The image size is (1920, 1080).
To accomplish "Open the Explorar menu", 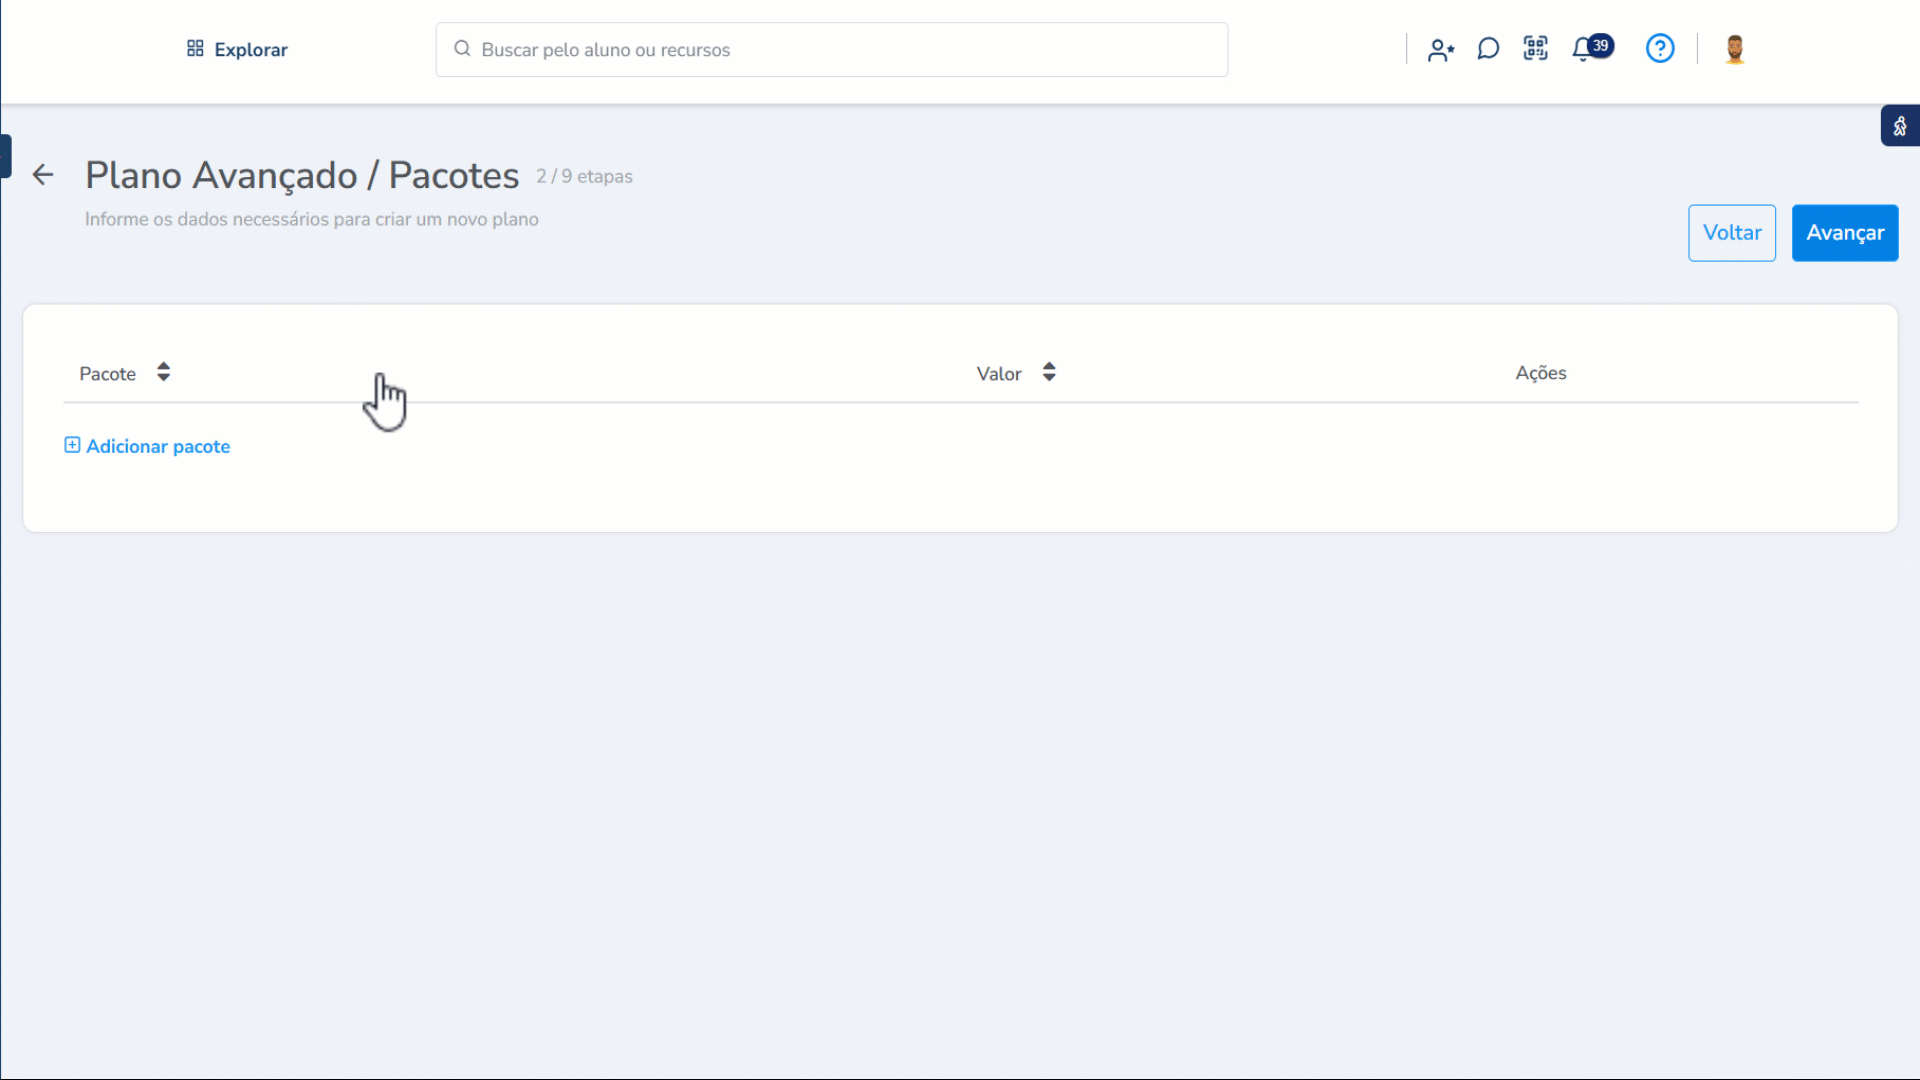I will pos(237,49).
